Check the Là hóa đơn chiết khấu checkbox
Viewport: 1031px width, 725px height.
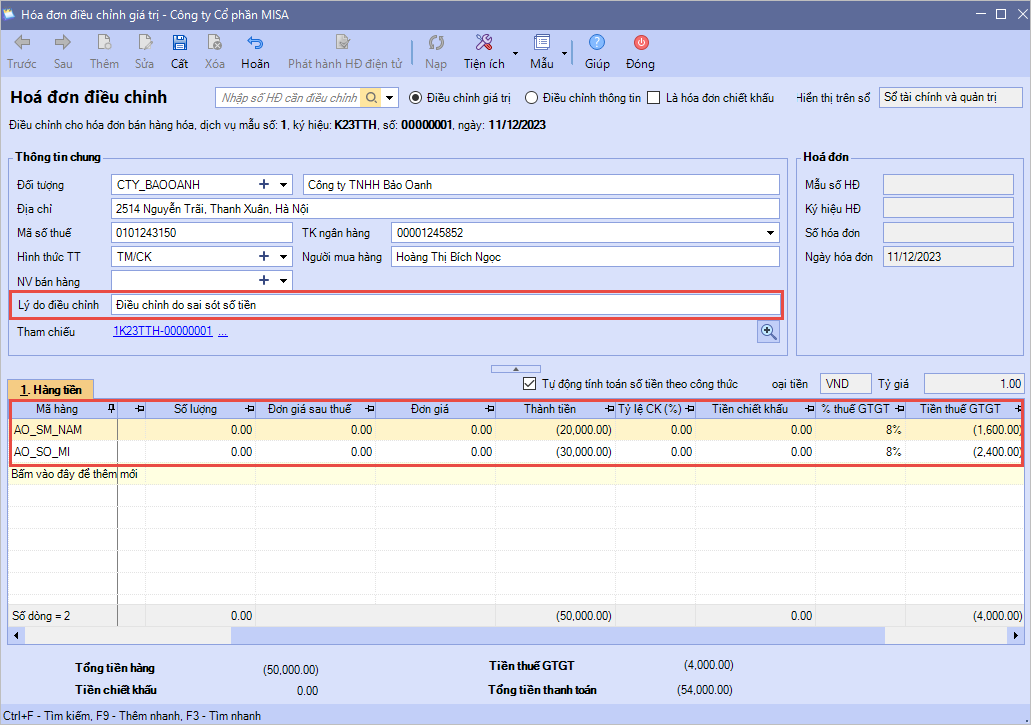[654, 98]
